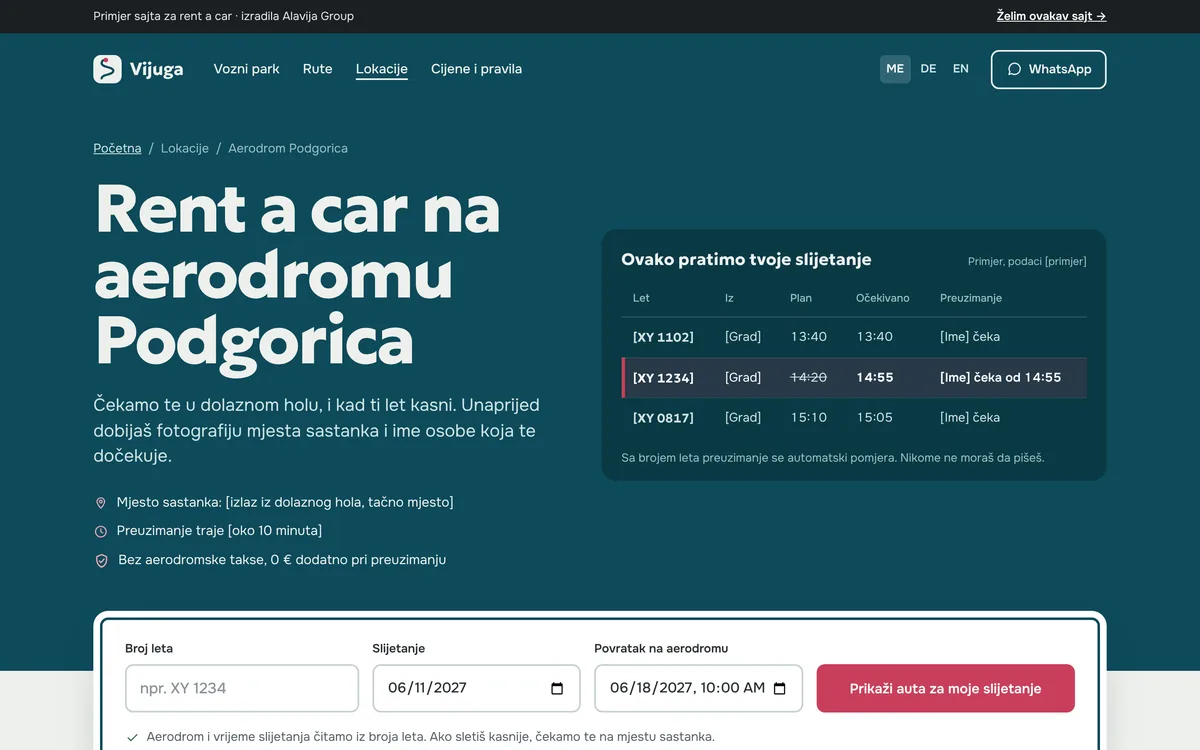Click the Povratak na aerodromu datetime field
1200x750 pixels.
click(698, 688)
